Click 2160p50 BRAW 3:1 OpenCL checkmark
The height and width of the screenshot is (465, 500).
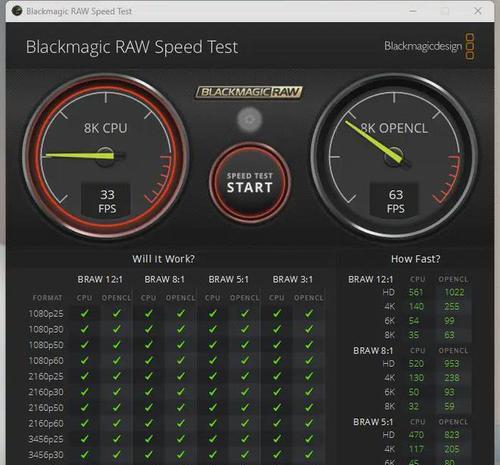tap(309, 407)
